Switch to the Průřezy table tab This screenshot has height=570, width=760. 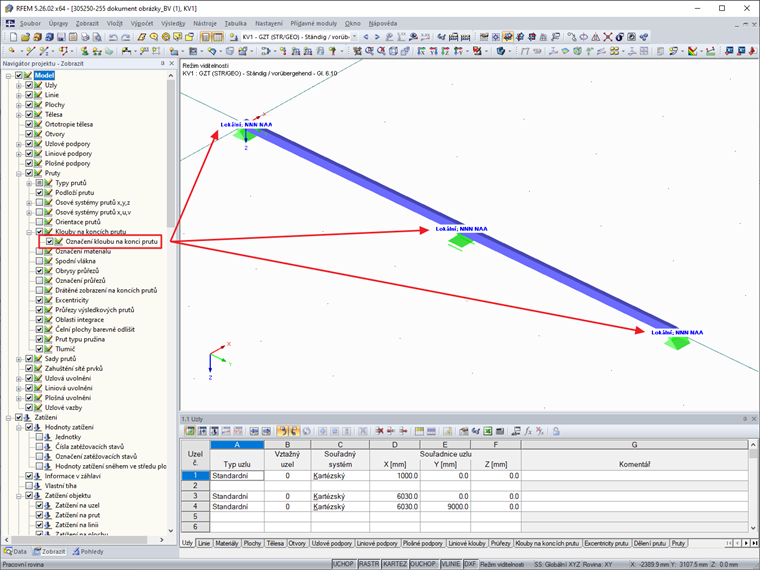(500, 543)
